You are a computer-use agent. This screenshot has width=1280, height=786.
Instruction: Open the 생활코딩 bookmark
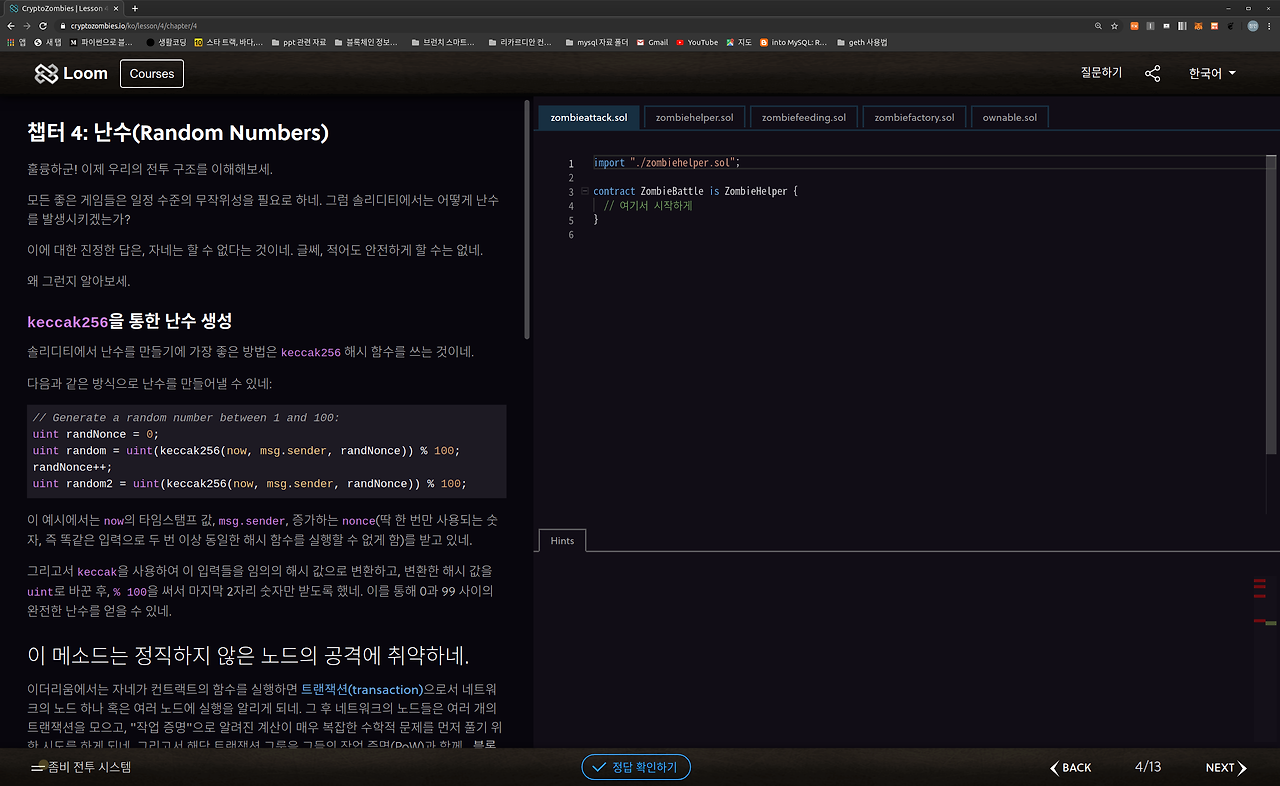tap(165, 43)
